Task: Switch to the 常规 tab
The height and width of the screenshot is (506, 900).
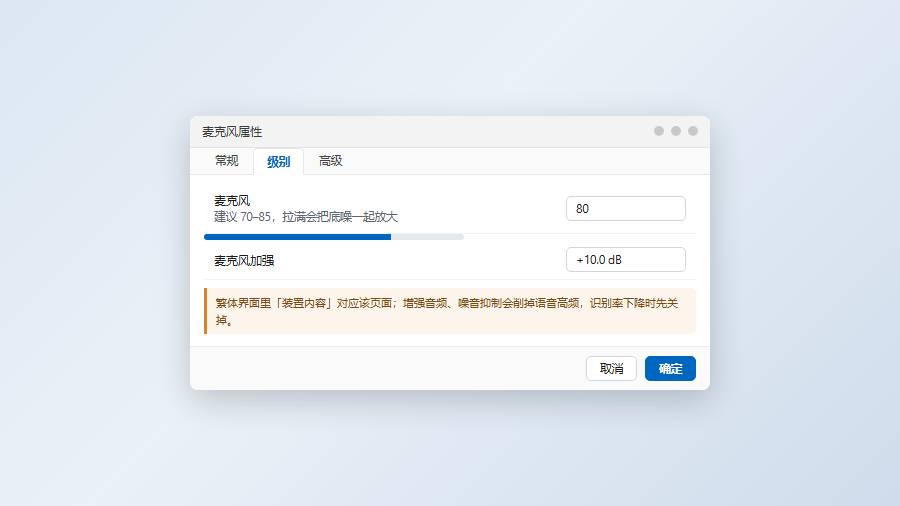Action: pyautogui.click(x=227, y=161)
